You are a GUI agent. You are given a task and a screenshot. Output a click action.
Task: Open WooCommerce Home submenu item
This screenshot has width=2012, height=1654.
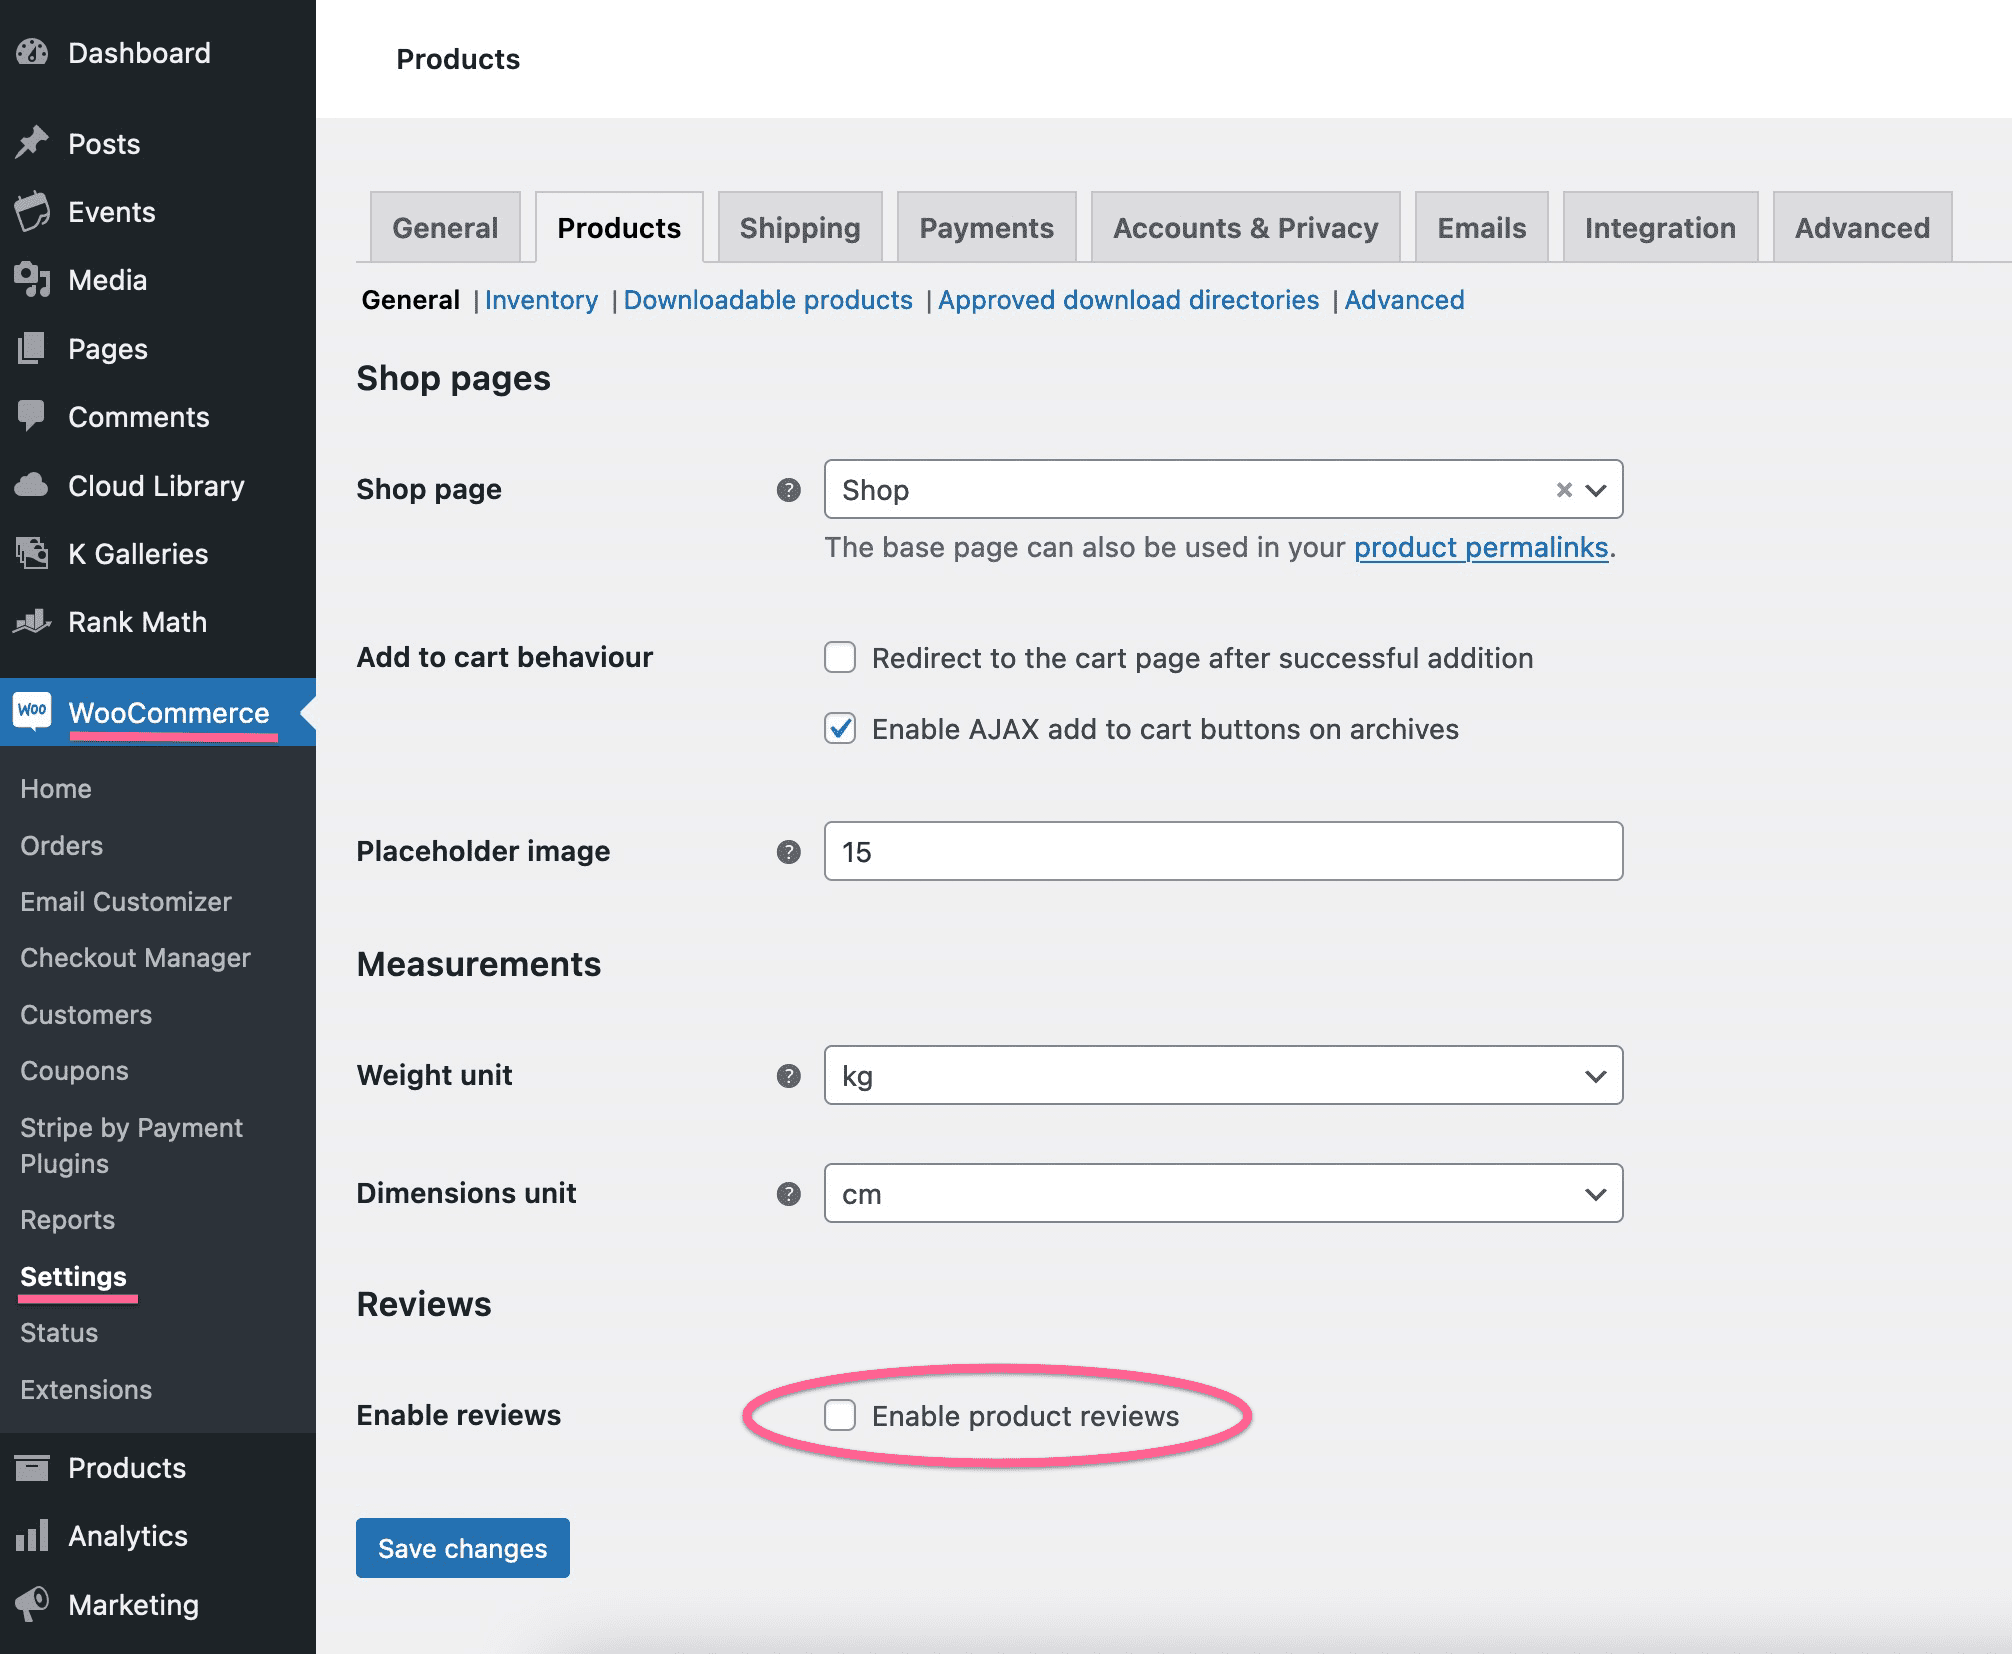[x=56, y=788]
